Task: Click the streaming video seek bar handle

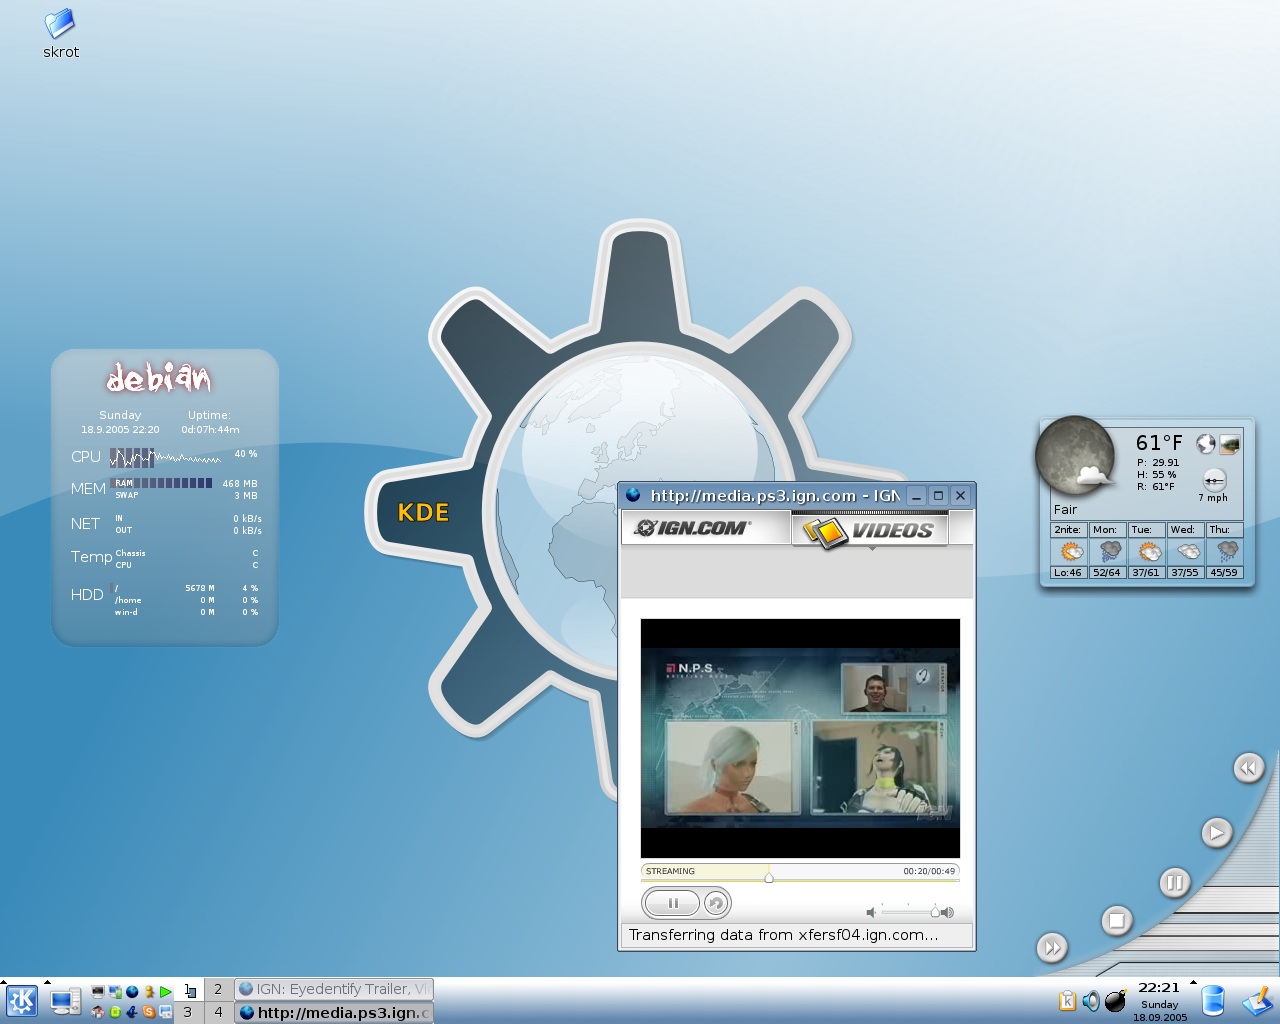Action: [769, 877]
